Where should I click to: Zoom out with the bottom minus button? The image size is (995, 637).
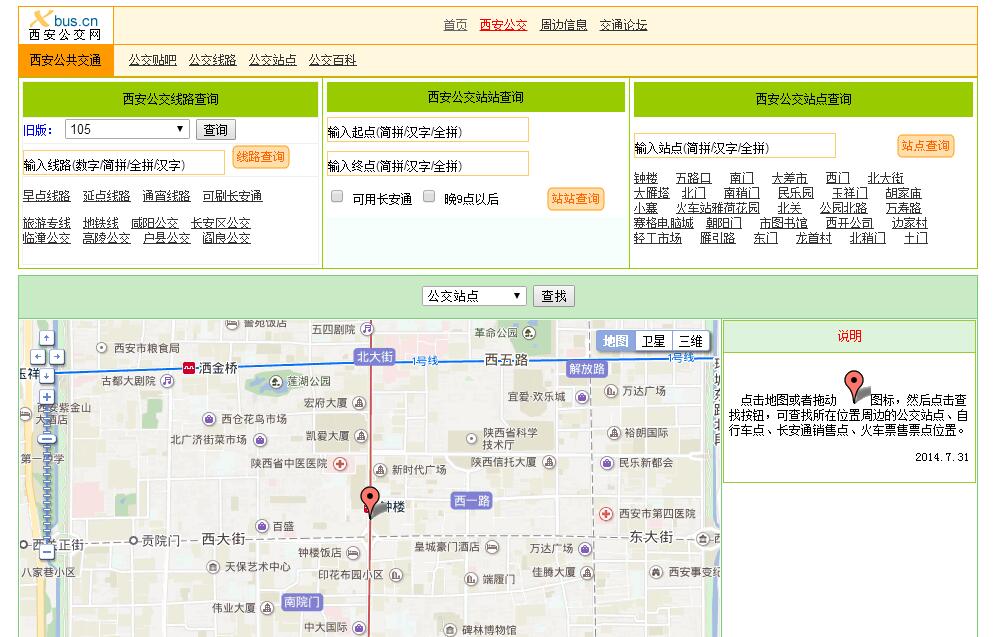[47, 550]
